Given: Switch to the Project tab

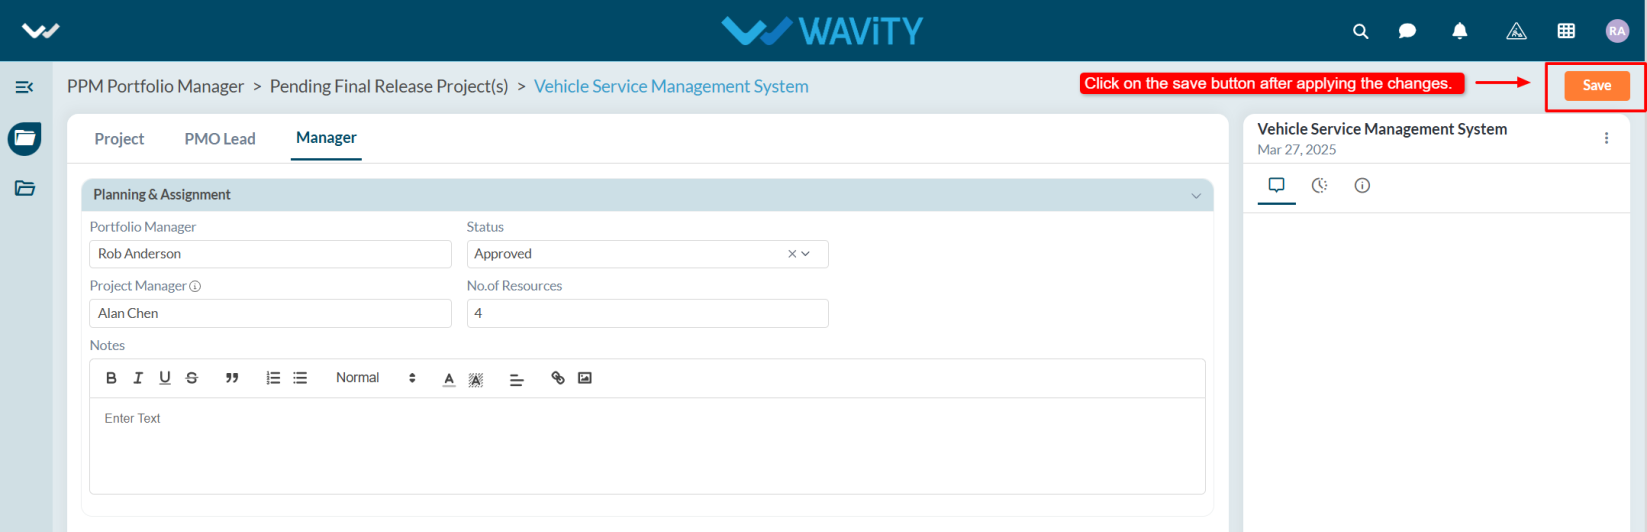Looking at the screenshot, I should point(119,139).
